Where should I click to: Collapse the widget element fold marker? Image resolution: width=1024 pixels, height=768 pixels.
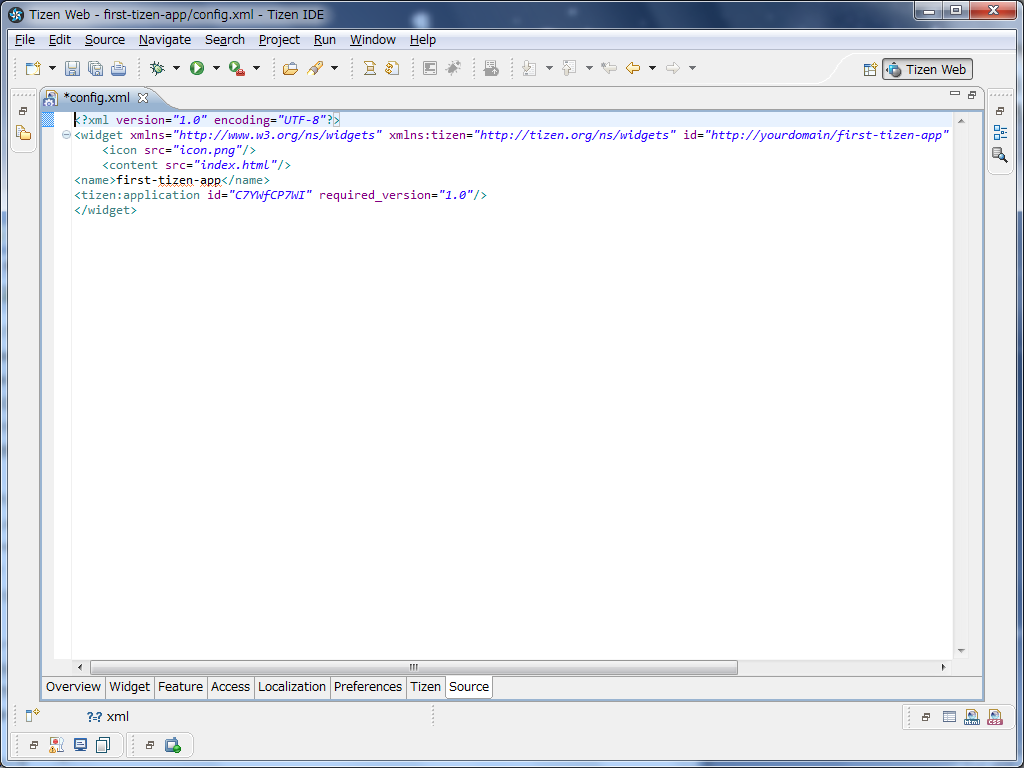[x=66, y=135]
